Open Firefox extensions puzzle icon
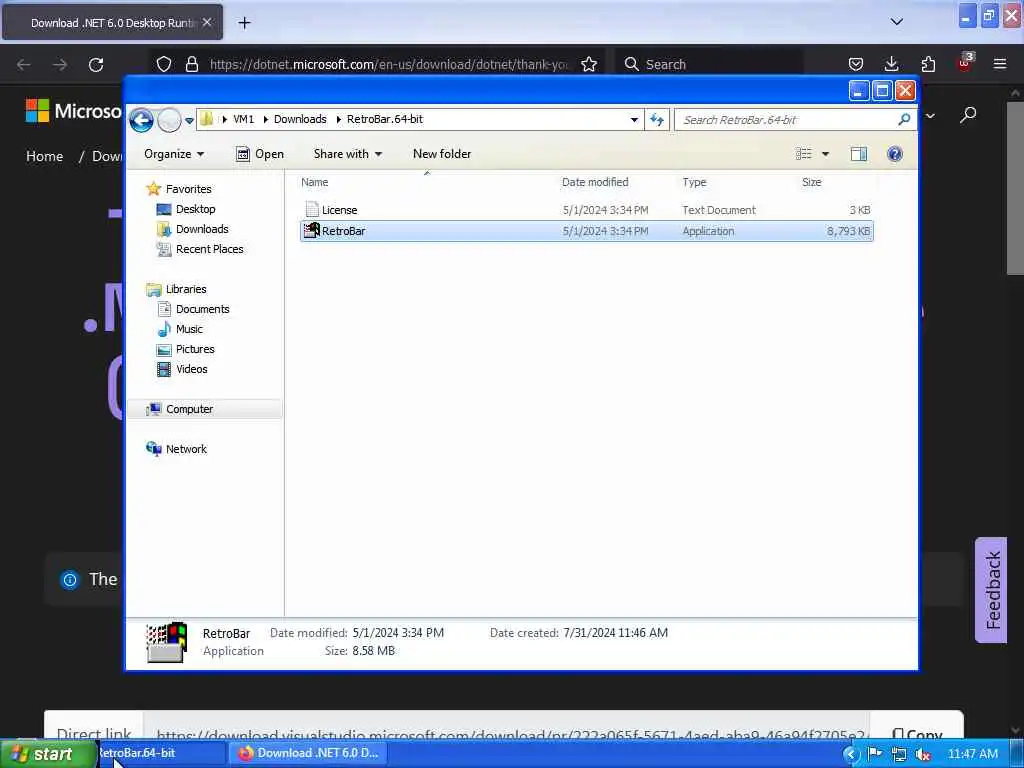 928,64
